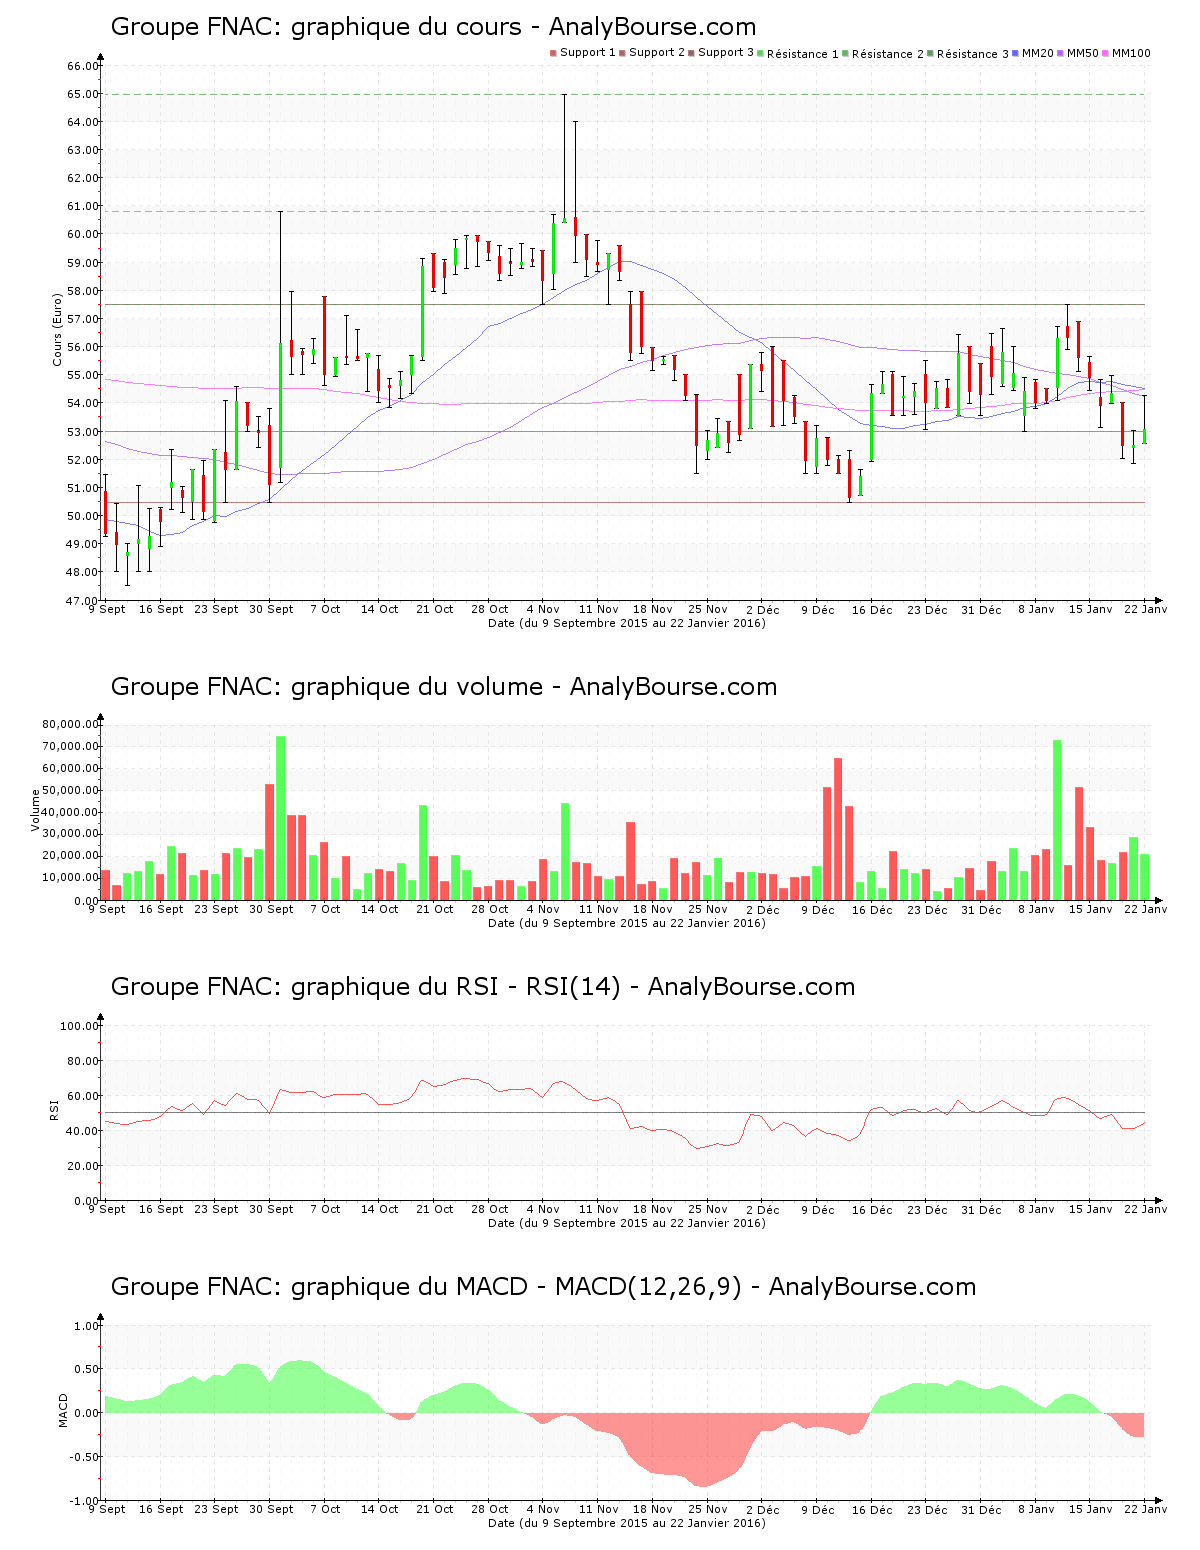Screen dimensions: 1200x1550
Task: Click the -1.00 MACD axis value
Action: coord(85,1501)
